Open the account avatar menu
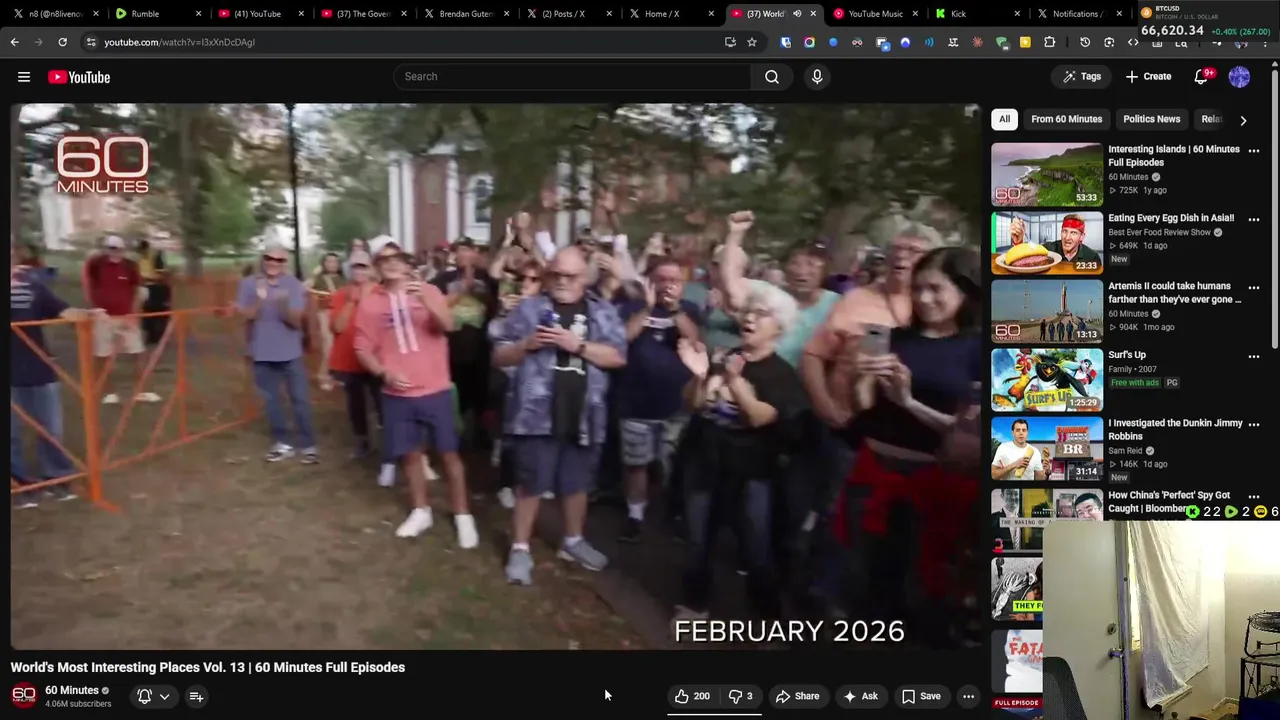Image resolution: width=1280 pixels, height=720 pixels. coord(1239,77)
